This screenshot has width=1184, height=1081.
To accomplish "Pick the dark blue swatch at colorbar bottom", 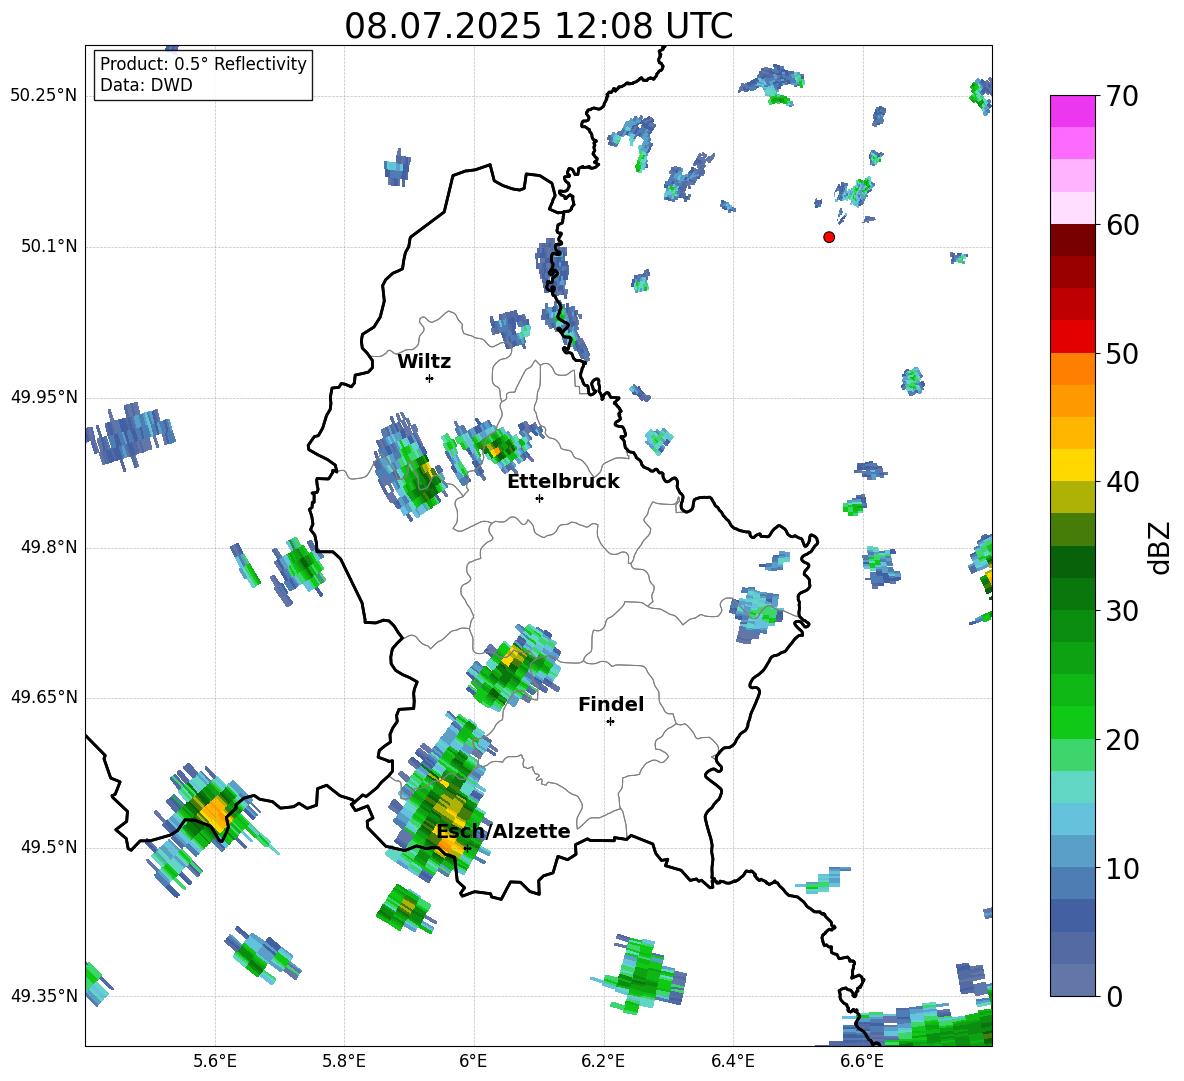I will (1072, 980).
